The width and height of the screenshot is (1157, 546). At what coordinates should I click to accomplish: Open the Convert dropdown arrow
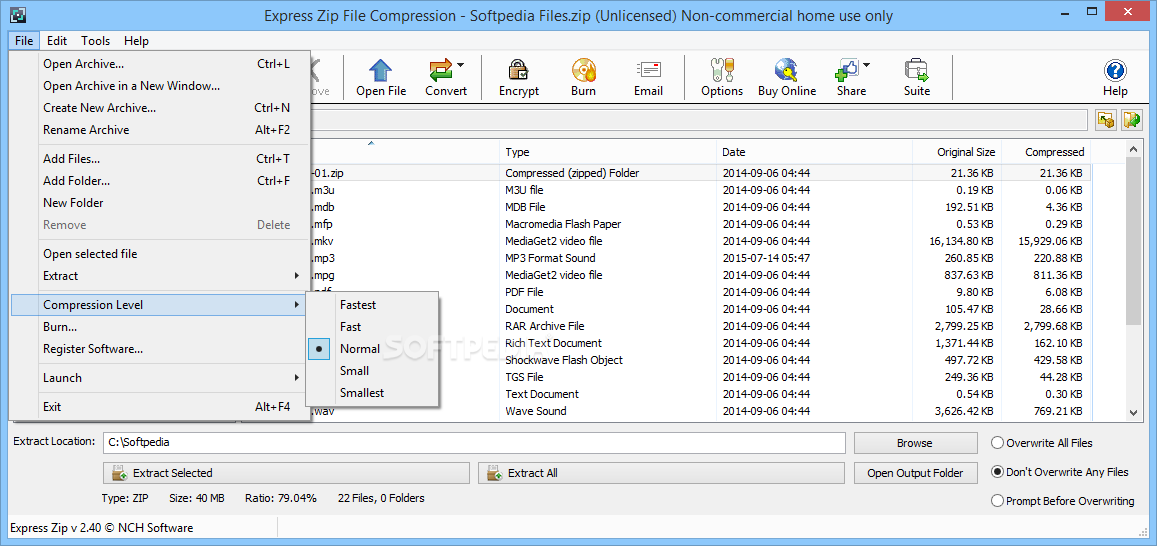(460, 65)
